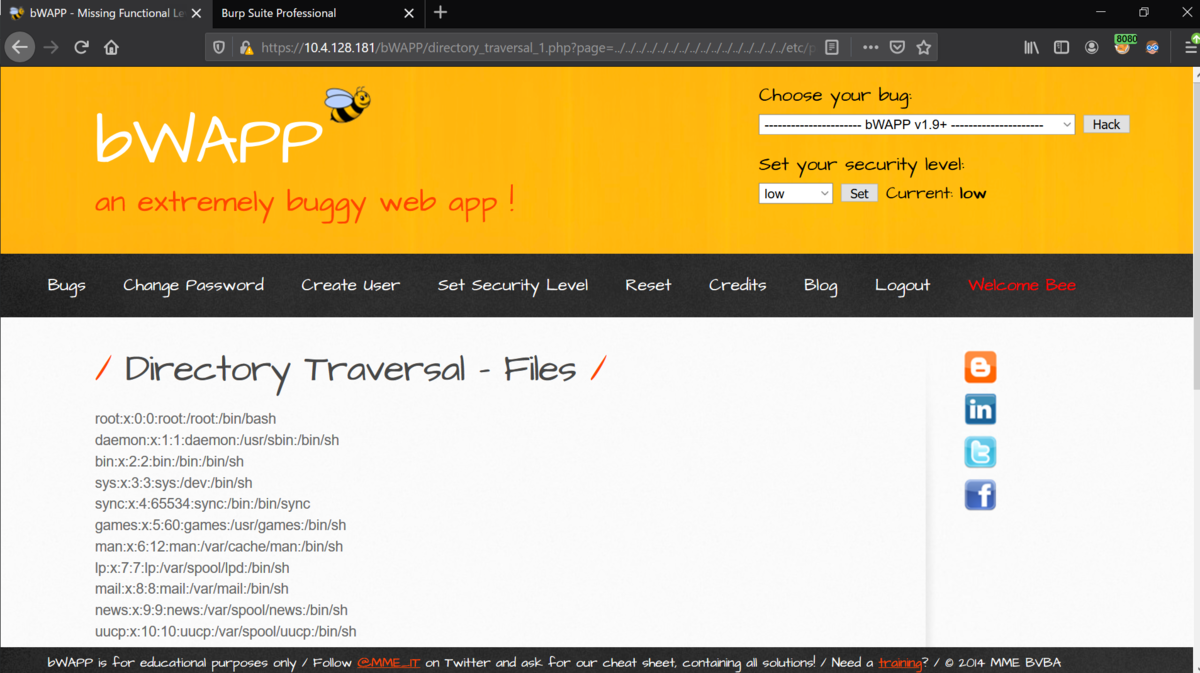
Task: Select the daemon:x:1:1 passwd line
Action: (x=217, y=440)
